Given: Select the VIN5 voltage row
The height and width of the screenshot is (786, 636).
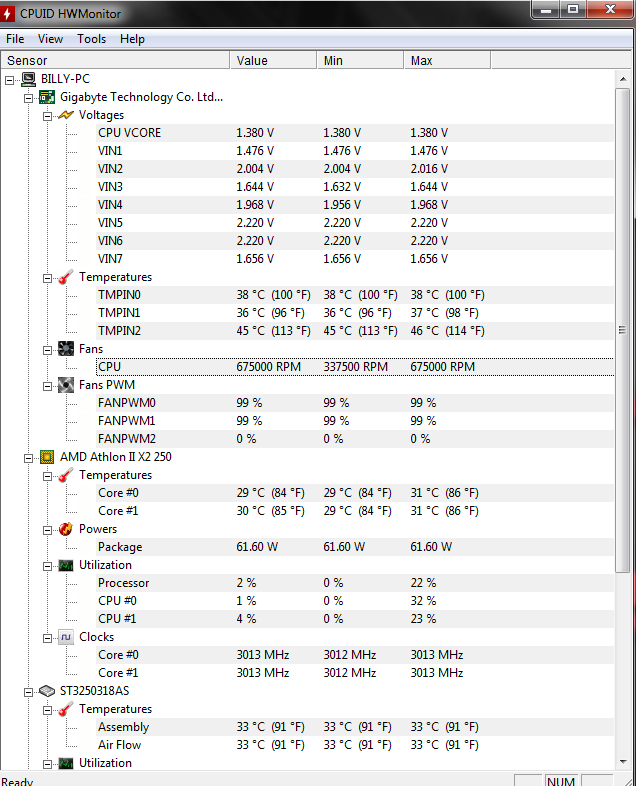Looking at the screenshot, I should point(355,223).
